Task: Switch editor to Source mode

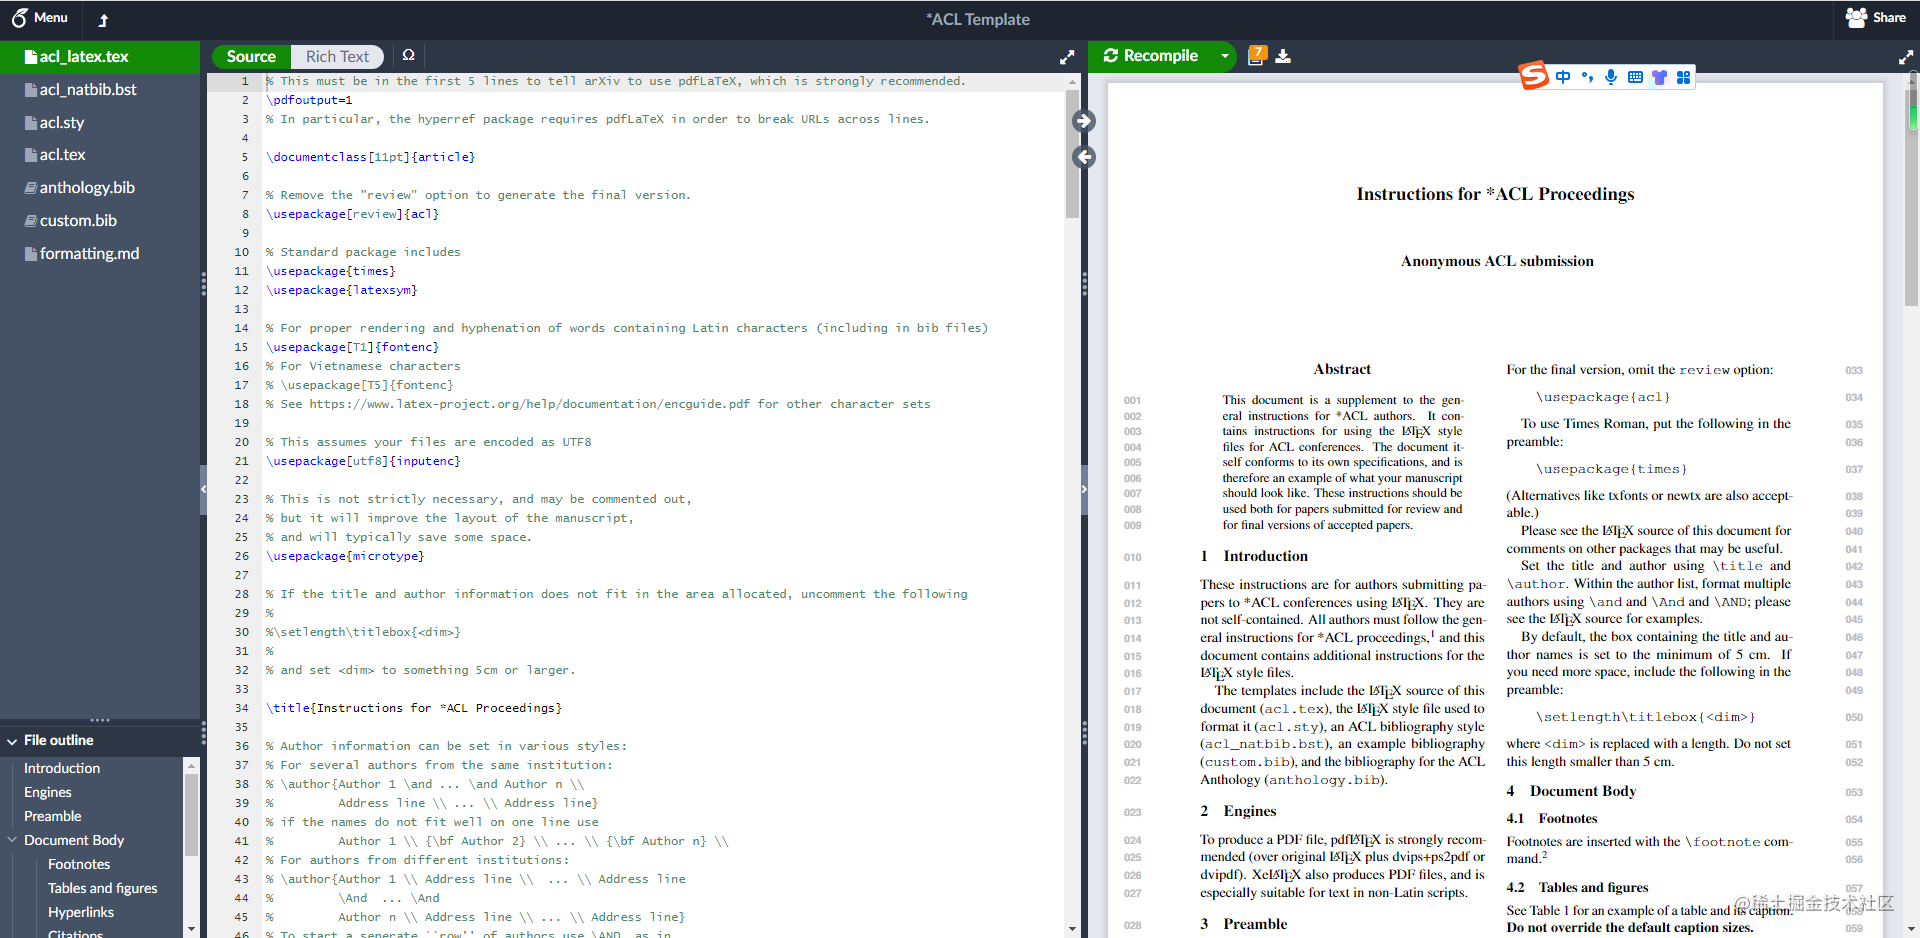Action: coord(251,57)
